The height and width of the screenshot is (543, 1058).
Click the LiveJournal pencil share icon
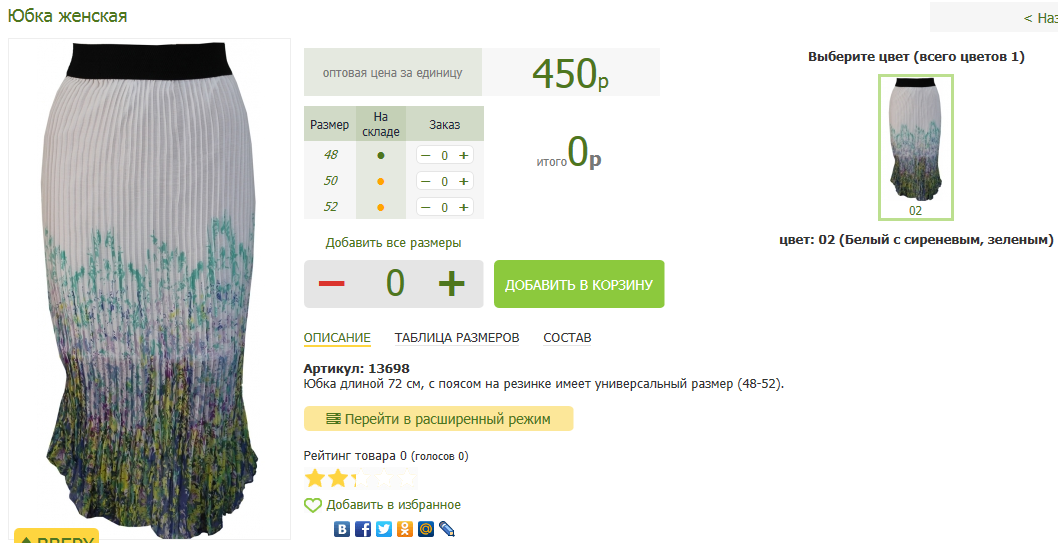click(447, 529)
